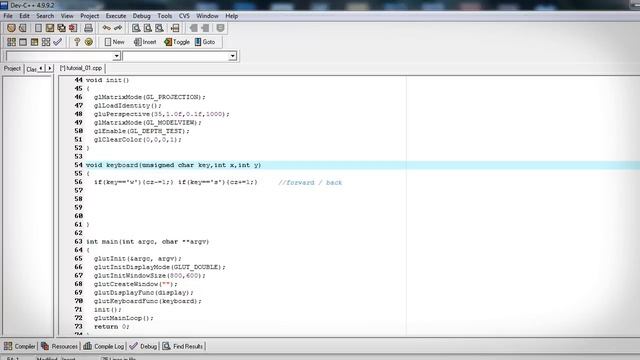Open the View menu

[x=67, y=16]
